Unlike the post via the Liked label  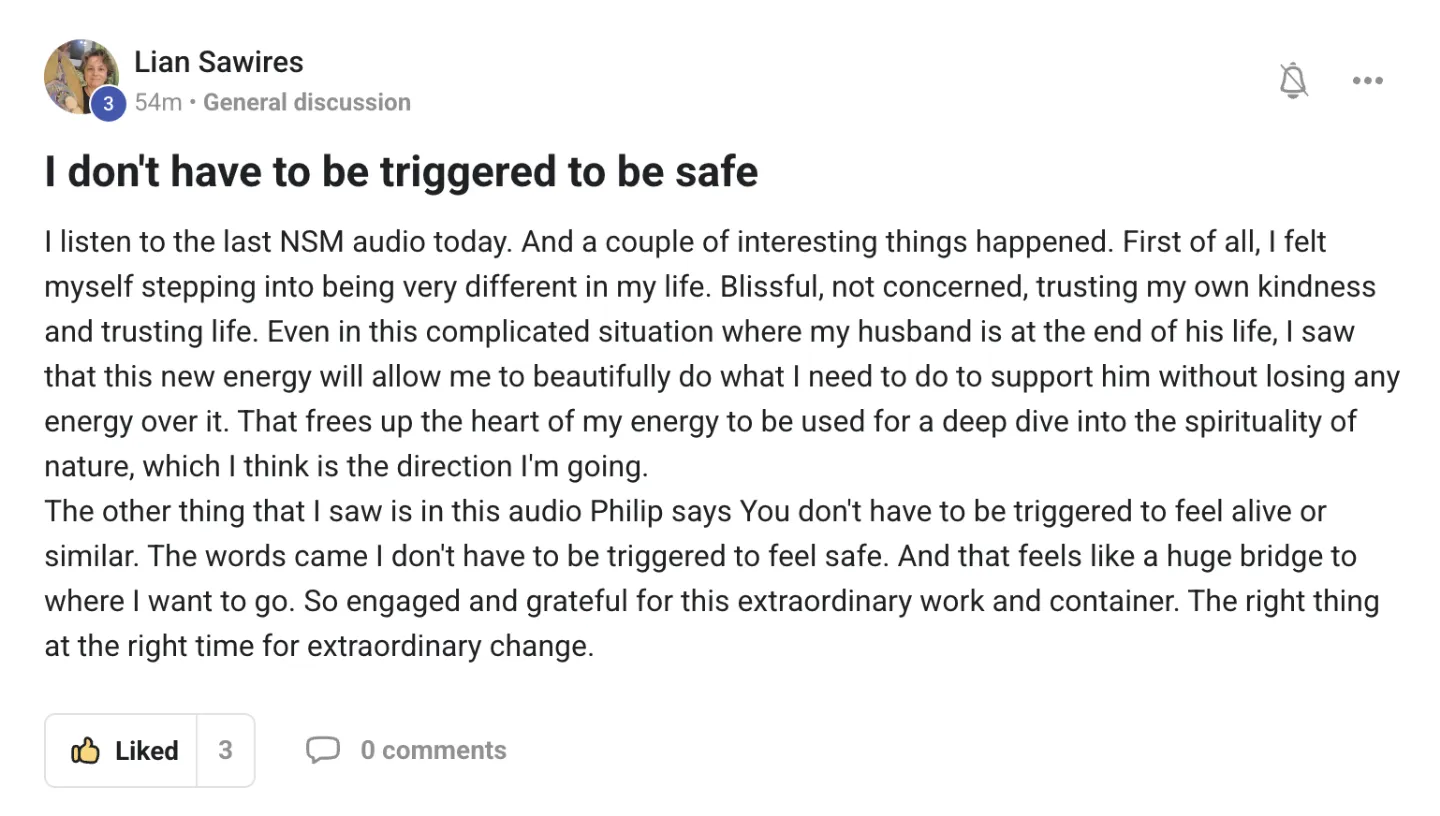click(146, 750)
